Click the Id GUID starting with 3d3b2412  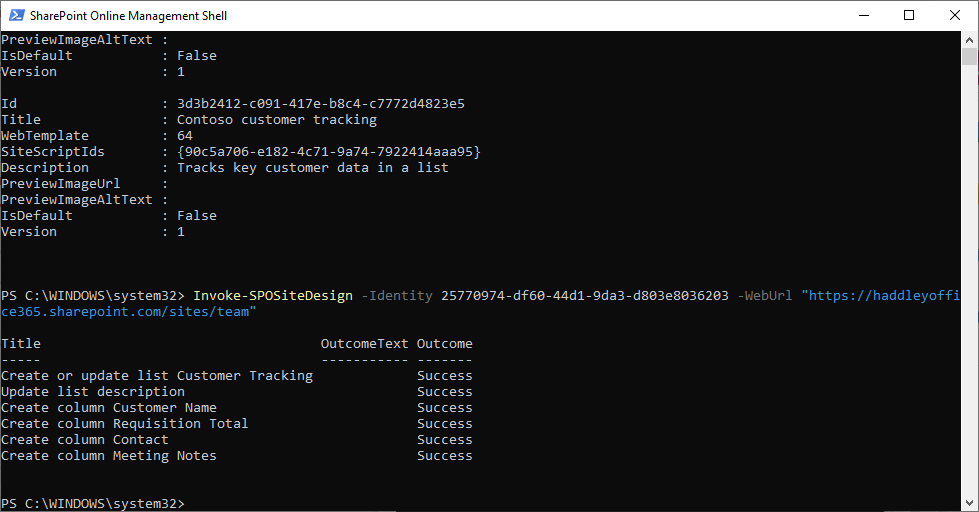pyautogui.click(x=320, y=104)
